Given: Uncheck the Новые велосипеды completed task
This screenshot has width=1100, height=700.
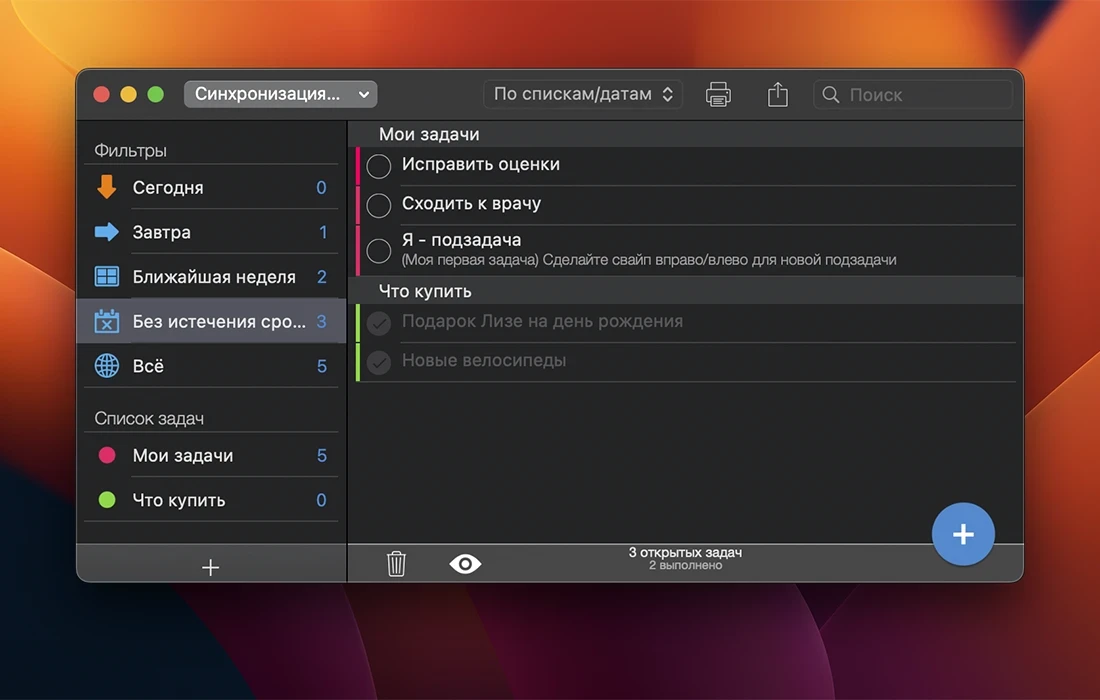Looking at the screenshot, I should click(x=379, y=362).
